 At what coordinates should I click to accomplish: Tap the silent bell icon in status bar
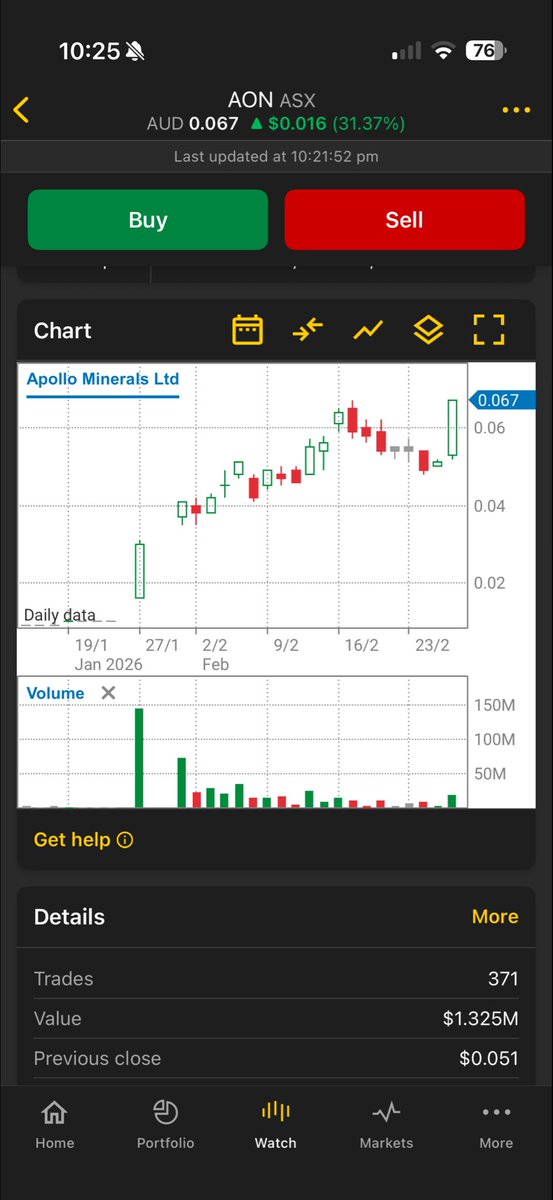pyautogui.click(x=136, y=52)
